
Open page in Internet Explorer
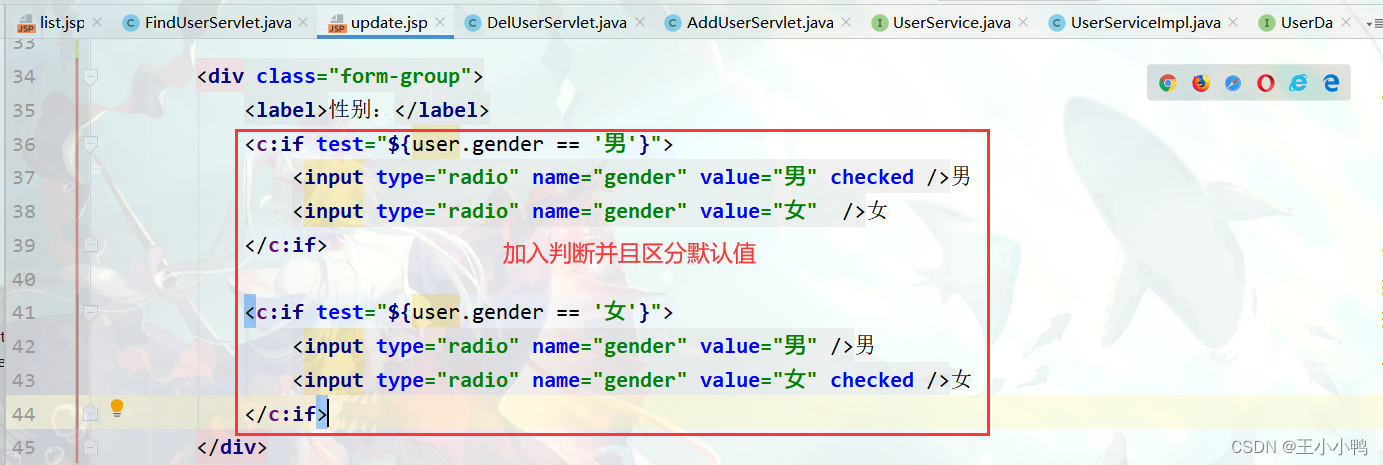tap(1298, 84)
